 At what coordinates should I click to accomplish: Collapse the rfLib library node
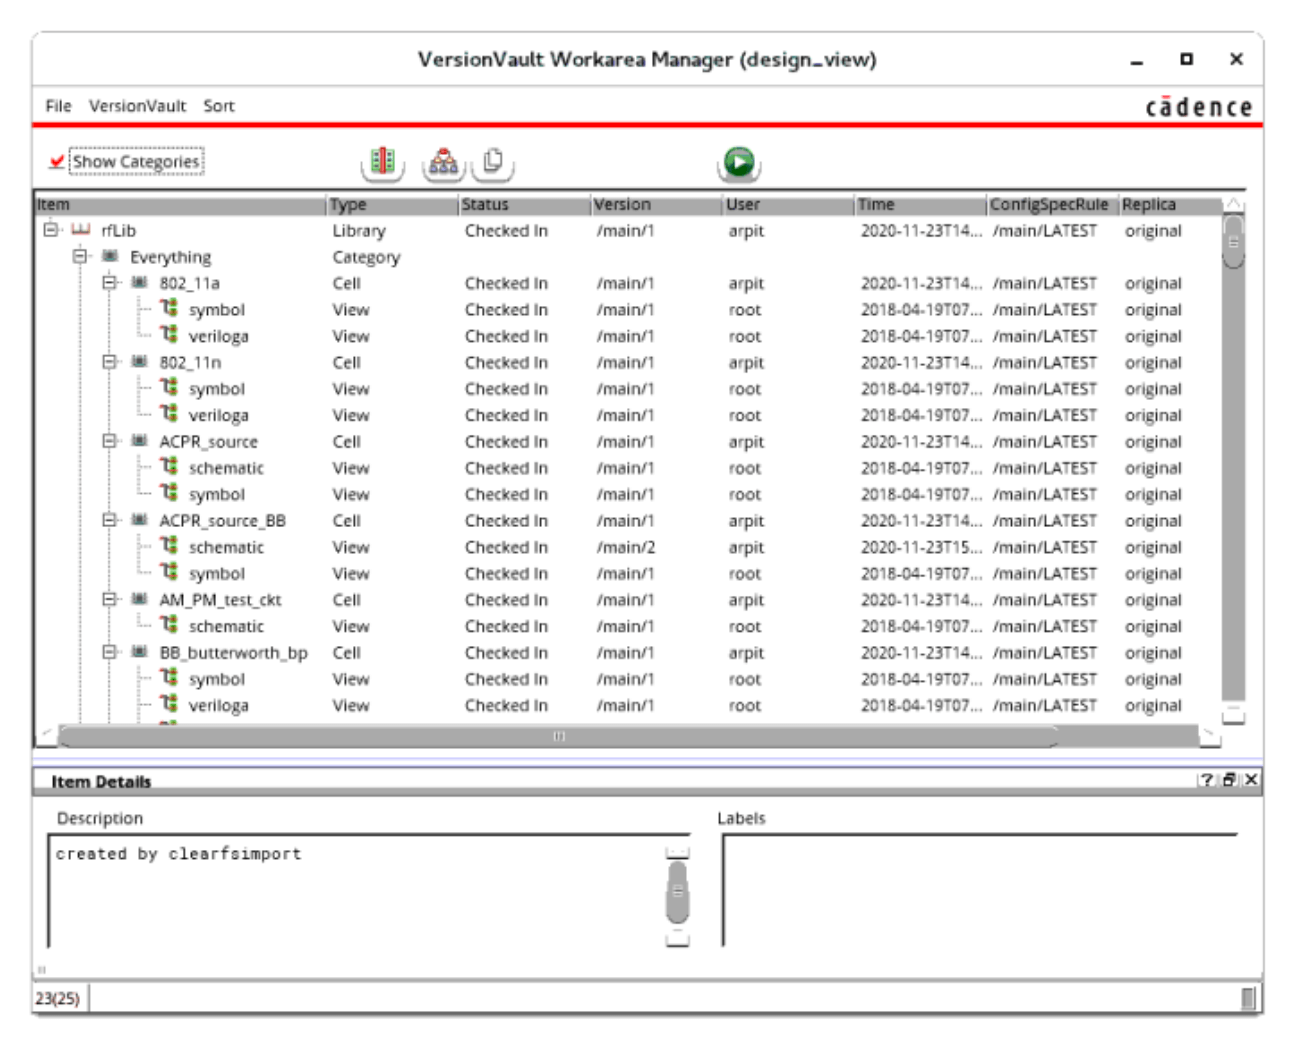(x=51, y=231)
